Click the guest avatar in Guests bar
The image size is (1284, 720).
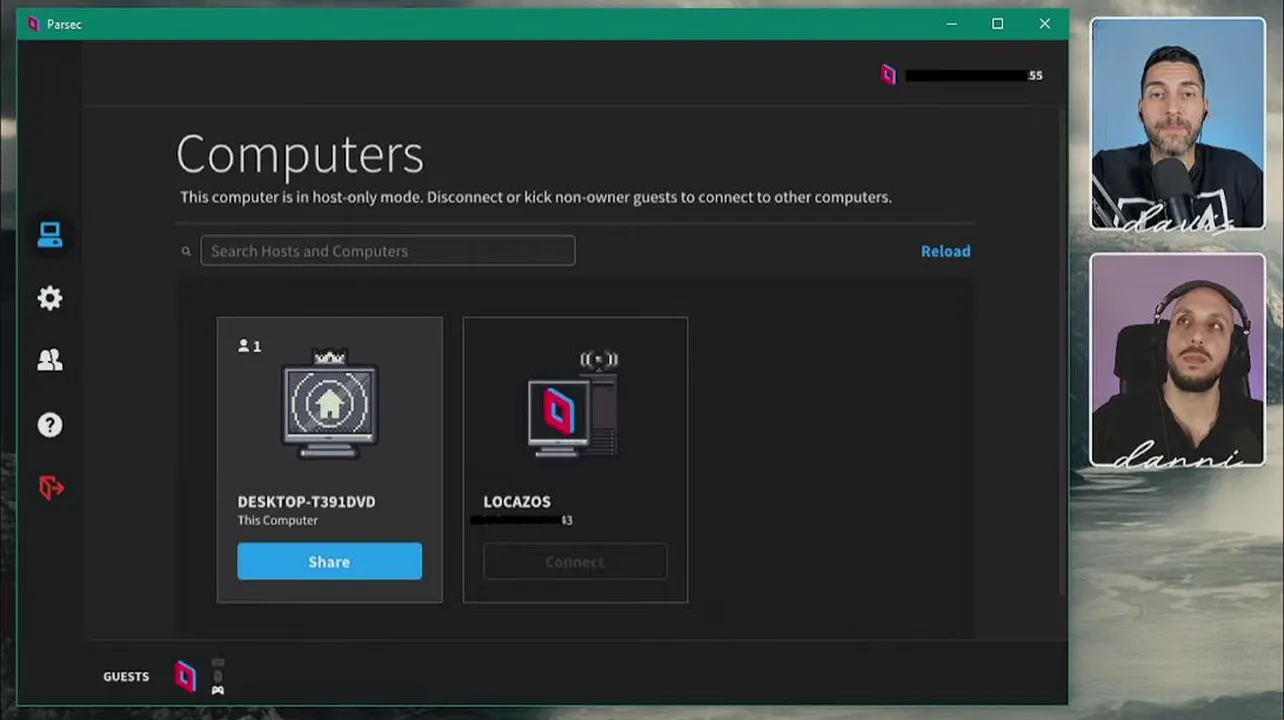click(x=186, y=676)
